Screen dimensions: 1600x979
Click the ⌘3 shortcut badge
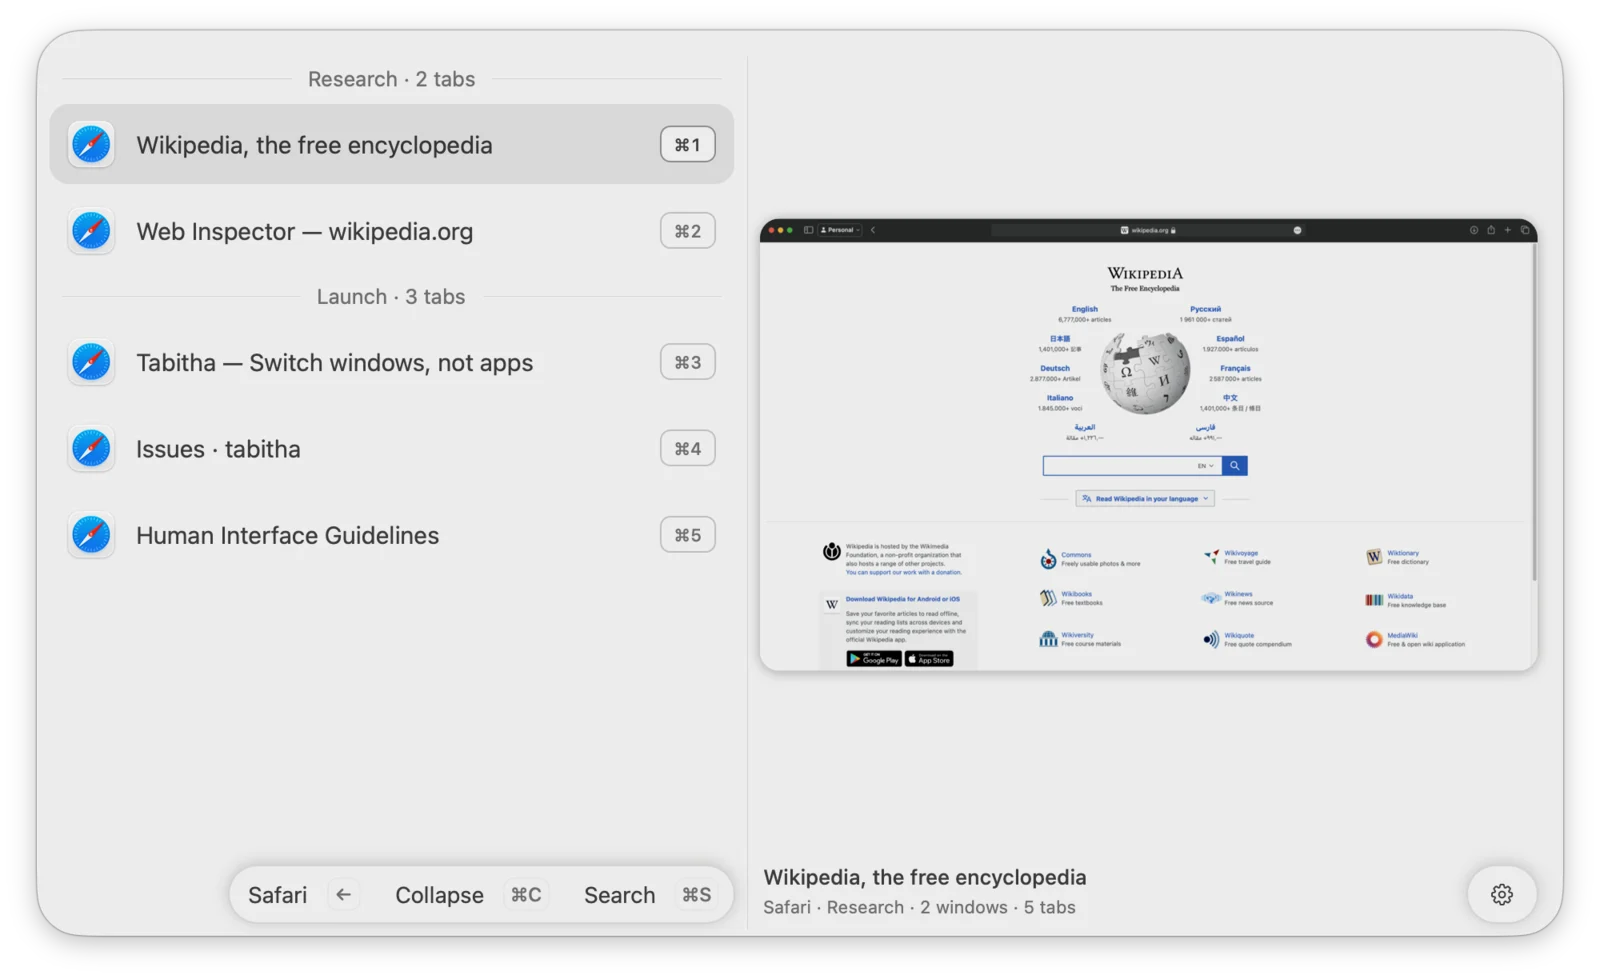[687, 362]
